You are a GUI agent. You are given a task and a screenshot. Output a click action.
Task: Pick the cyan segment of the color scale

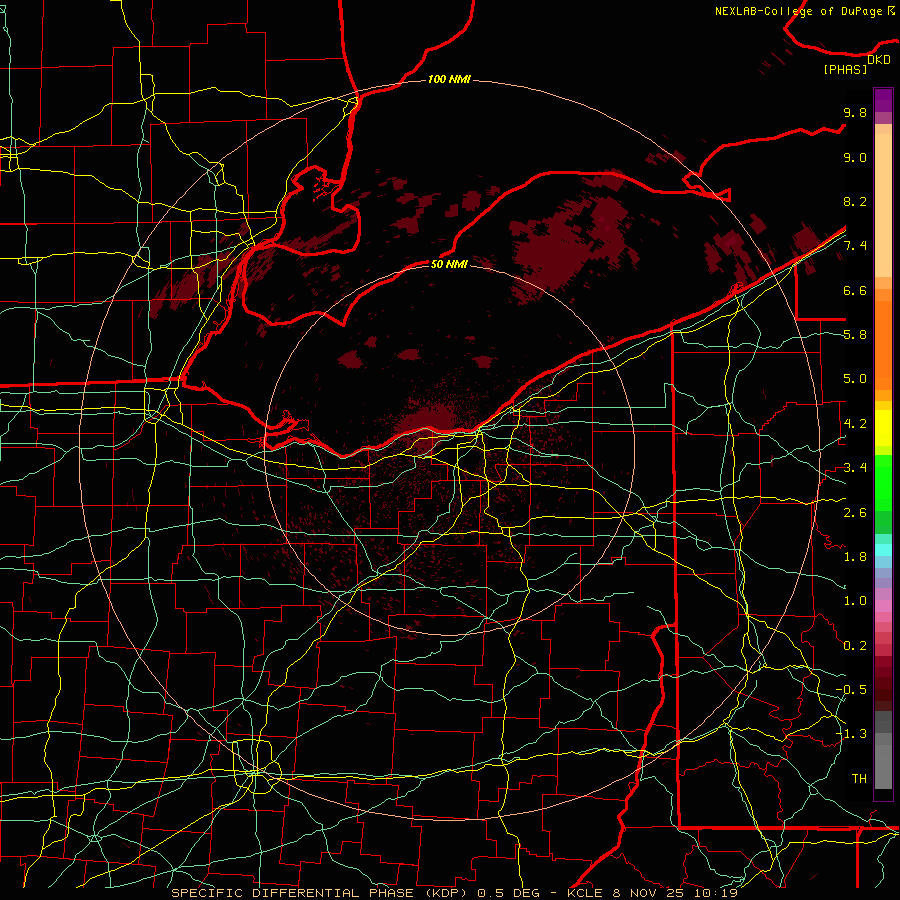pos(883,550)
